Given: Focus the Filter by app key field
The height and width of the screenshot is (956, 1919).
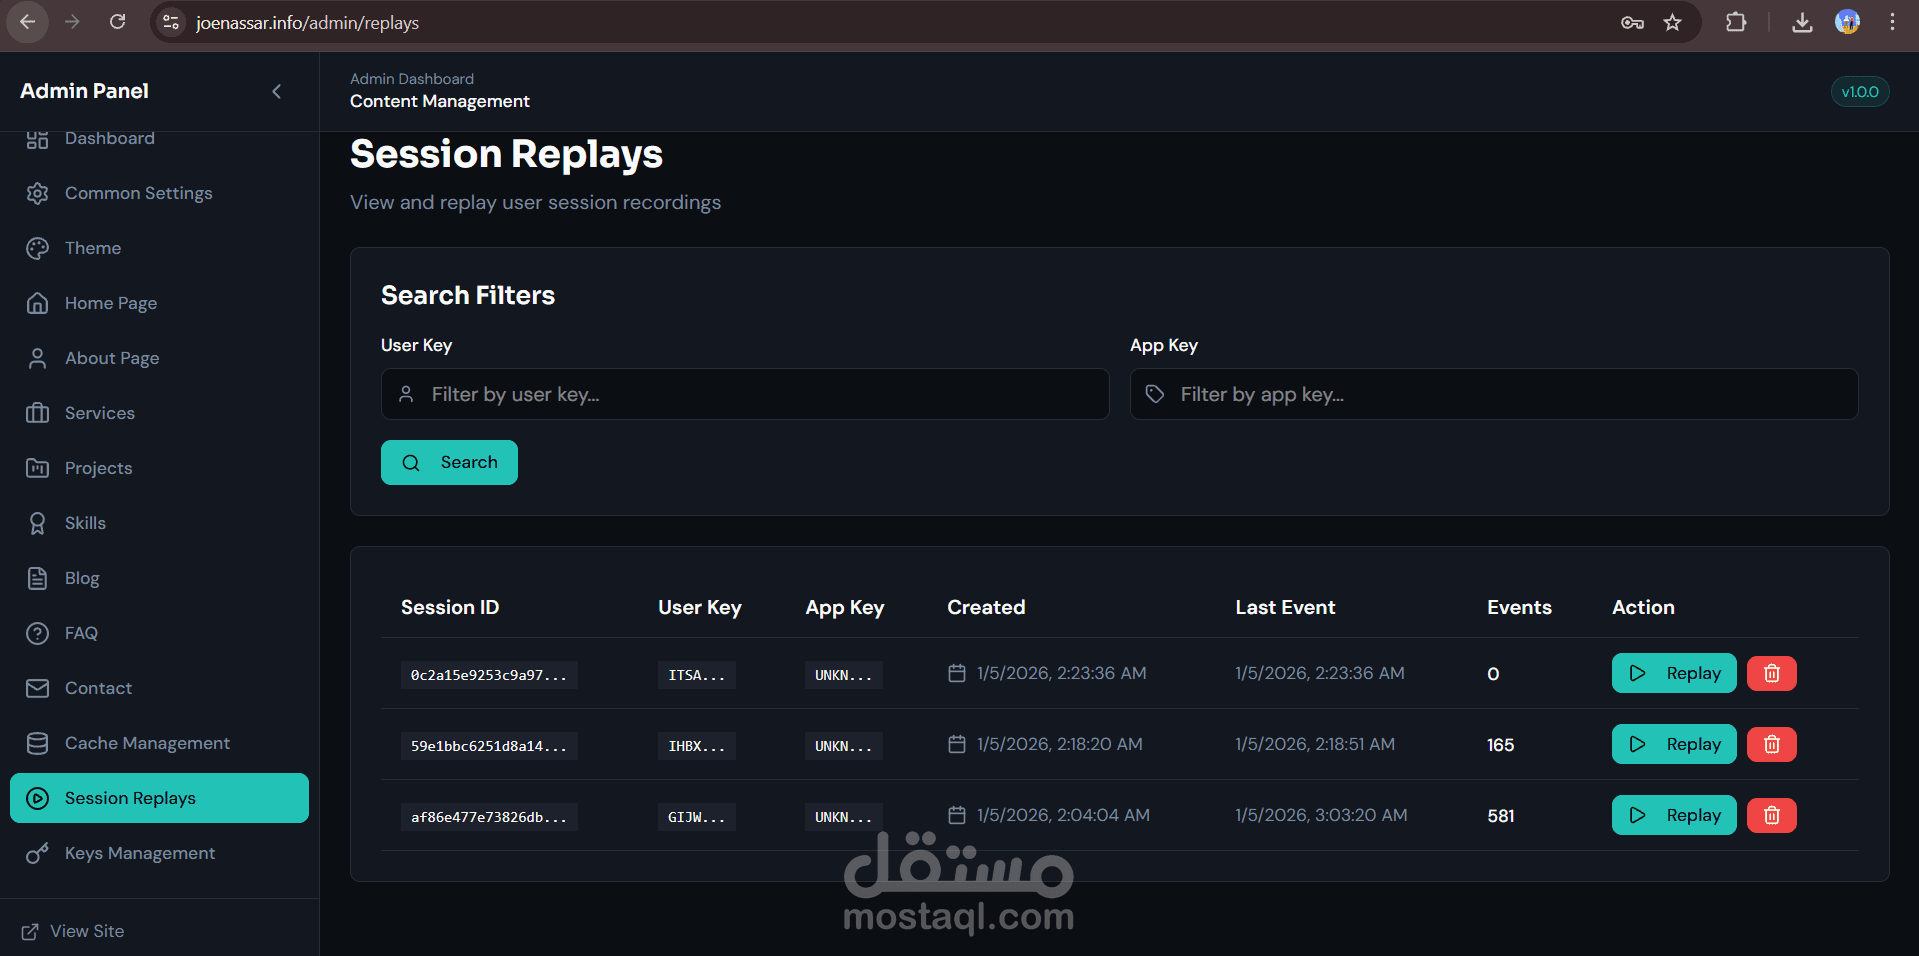Looking at the screenshot, I should point(1494,394).
